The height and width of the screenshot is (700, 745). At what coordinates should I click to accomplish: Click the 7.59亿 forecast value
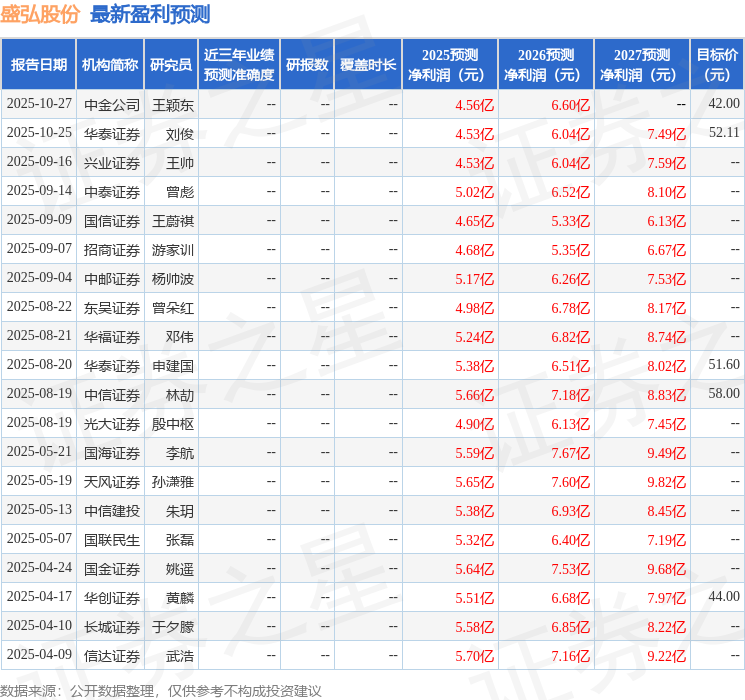[x=666, y=163]
